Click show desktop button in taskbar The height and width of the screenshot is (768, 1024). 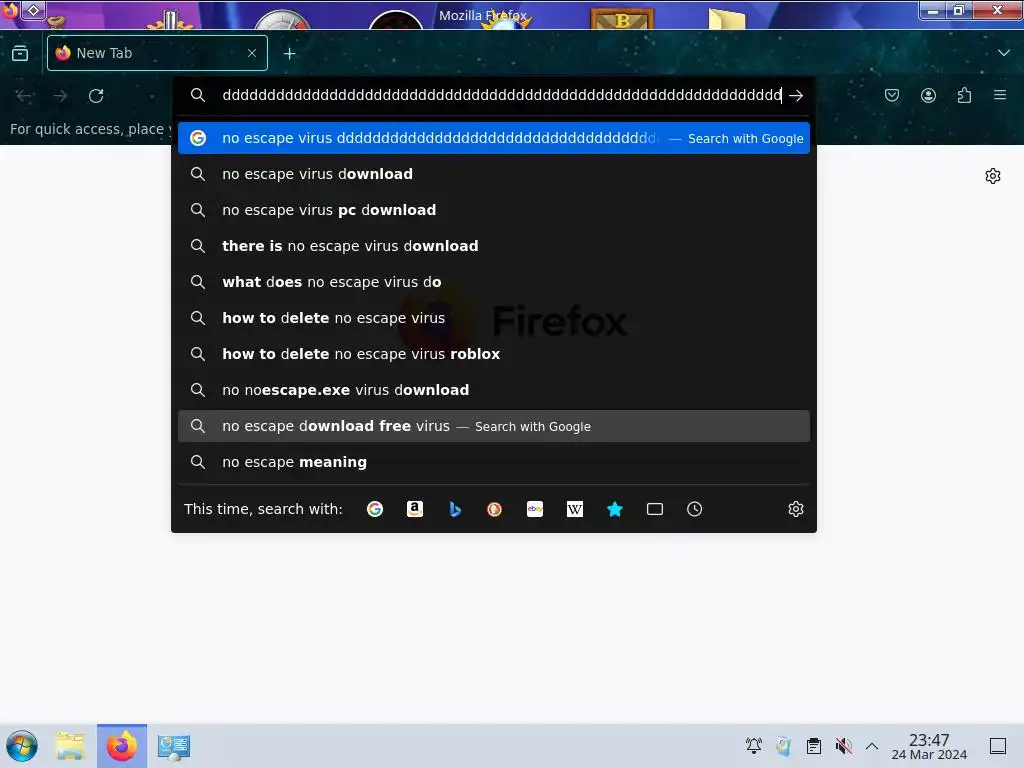click(998, 746)
